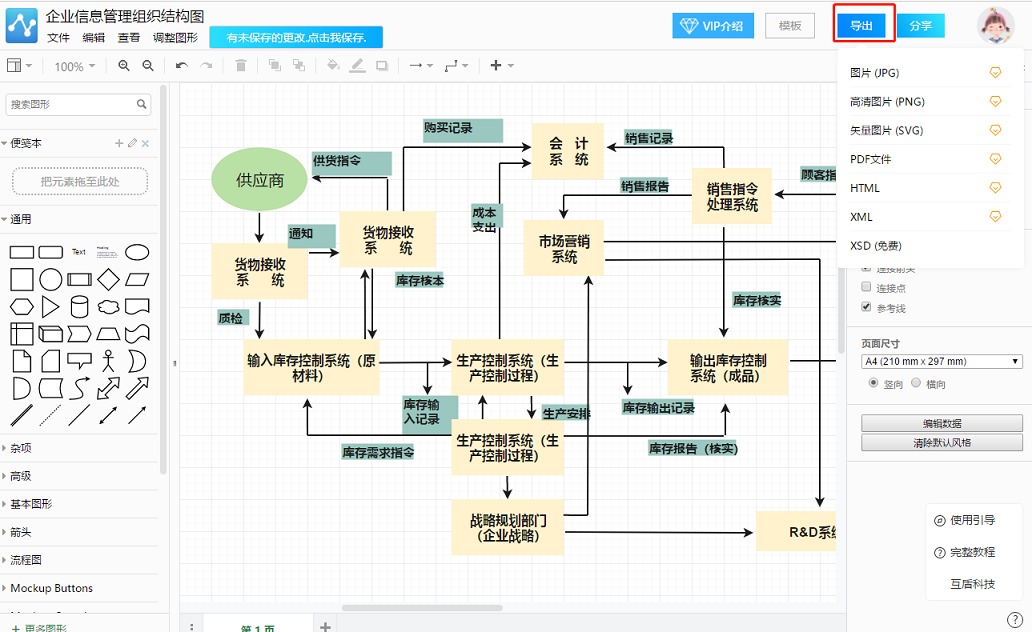Click the 清除默认风格 button
Screen dimensions: 1032x632
tap(942, 442)
